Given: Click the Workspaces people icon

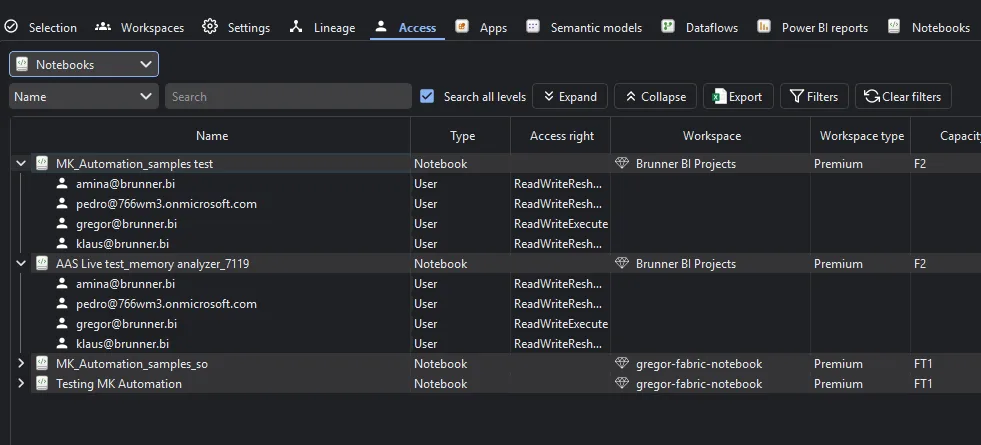Looking at the screenshot, I should [103, 27].
